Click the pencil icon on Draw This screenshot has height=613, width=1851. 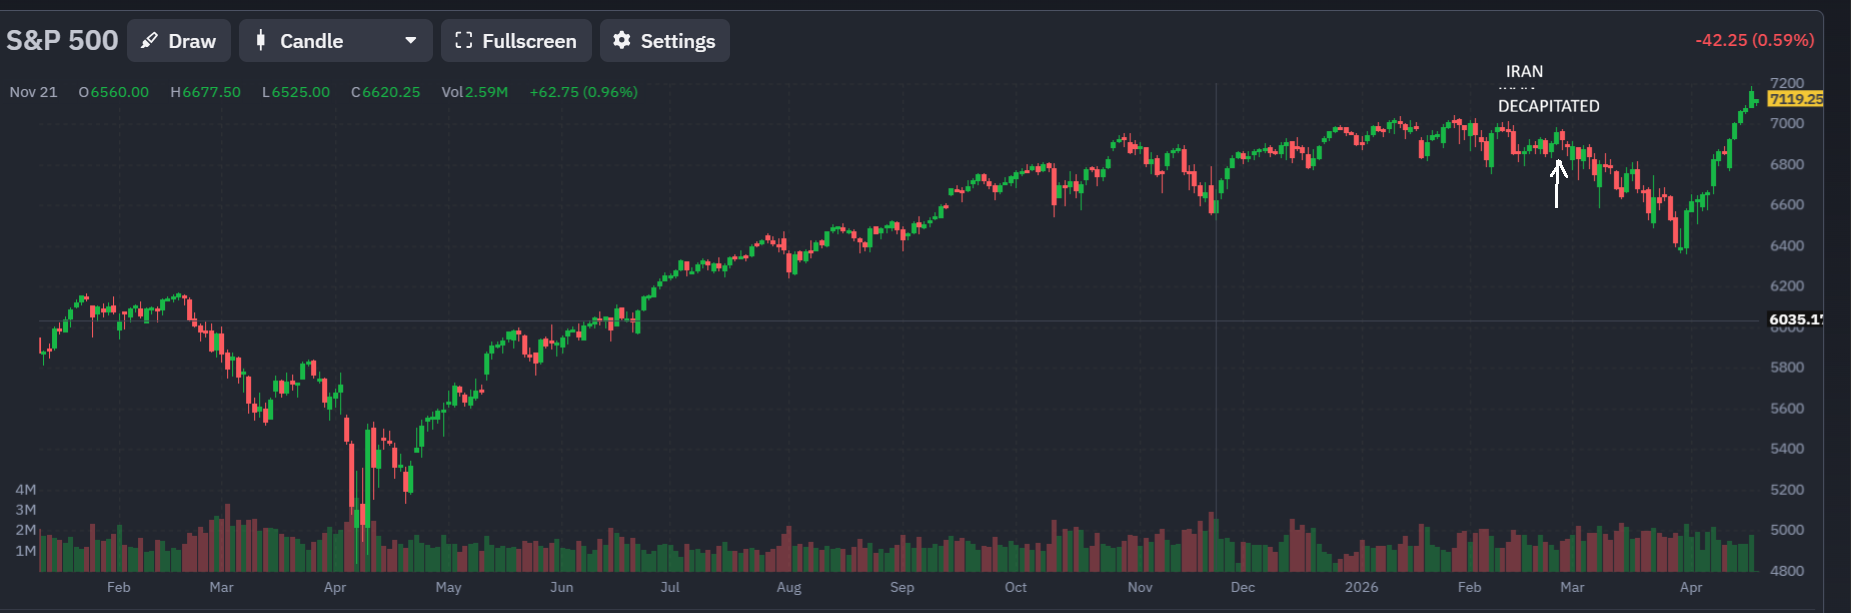(149, 41)
